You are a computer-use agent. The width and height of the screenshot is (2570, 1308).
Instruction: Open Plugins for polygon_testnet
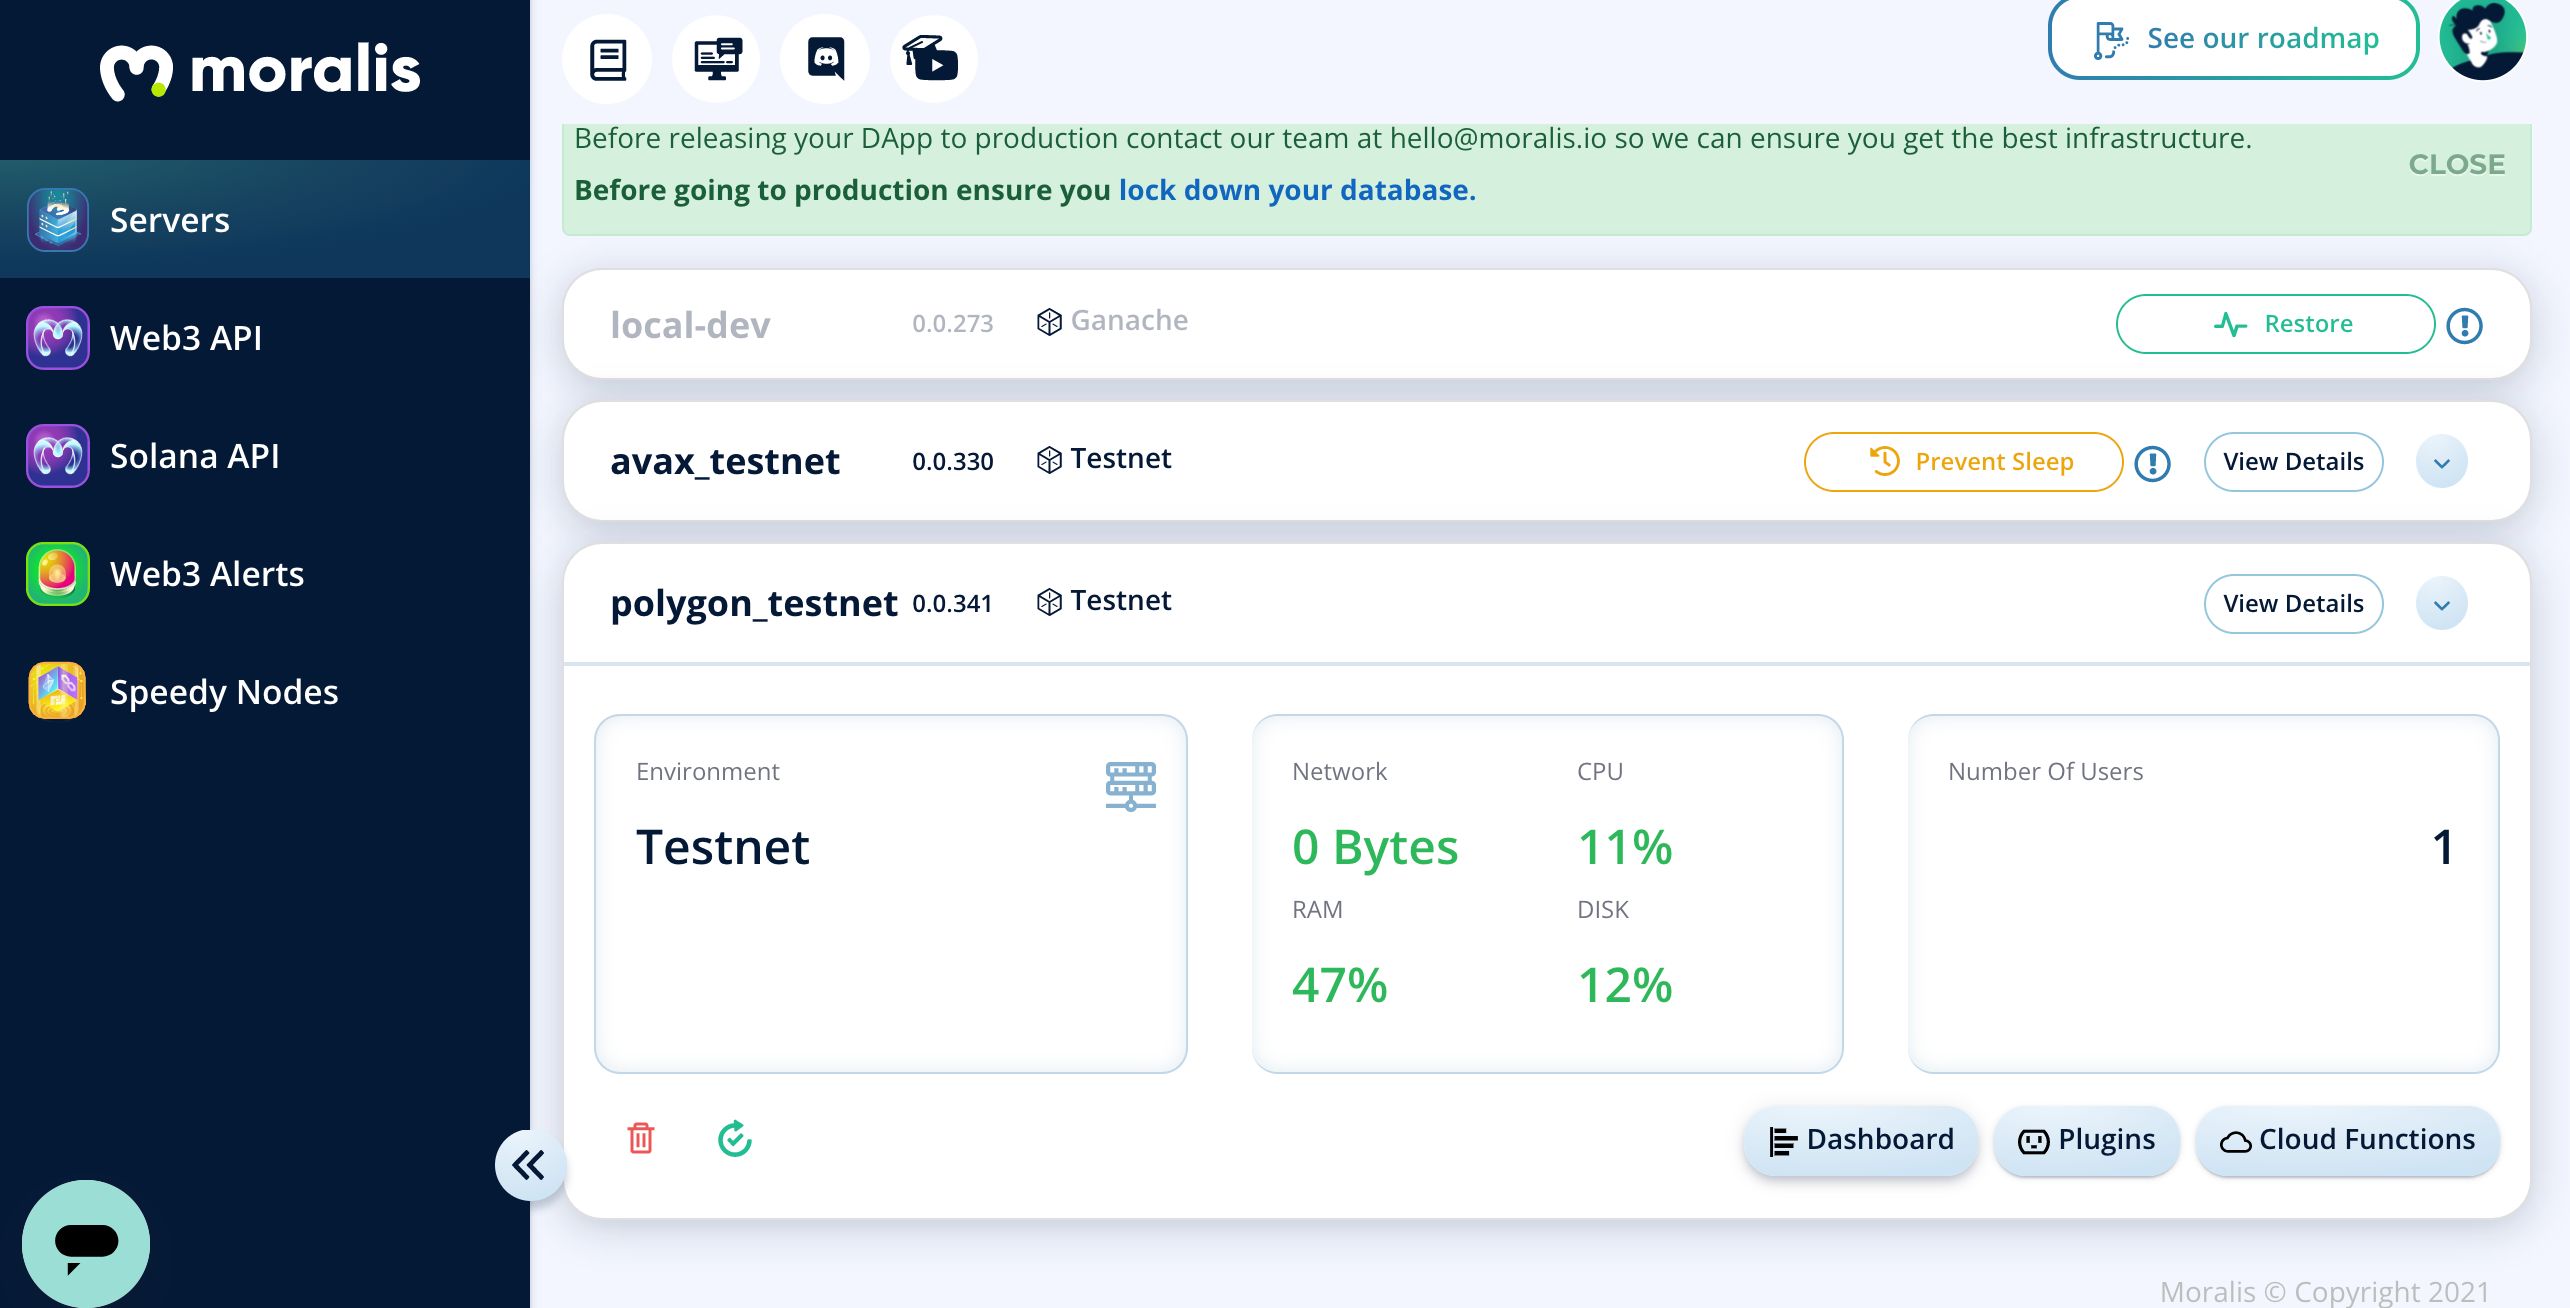pyautogui.click(x=2087, y=1140)
